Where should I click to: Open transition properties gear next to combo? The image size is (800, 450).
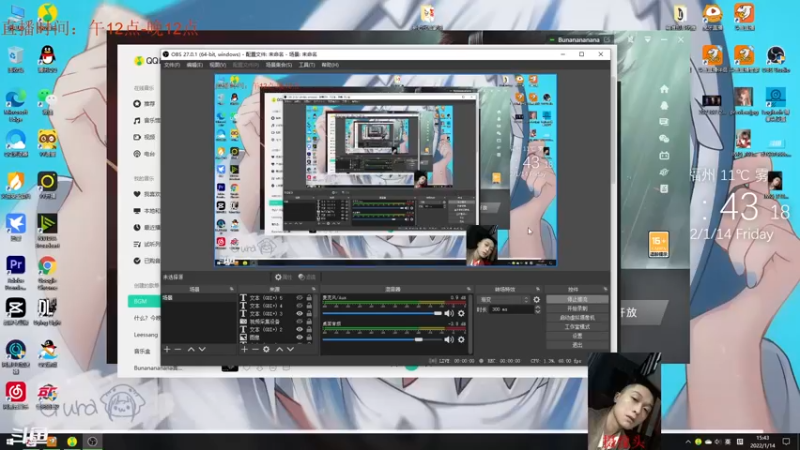537,299
